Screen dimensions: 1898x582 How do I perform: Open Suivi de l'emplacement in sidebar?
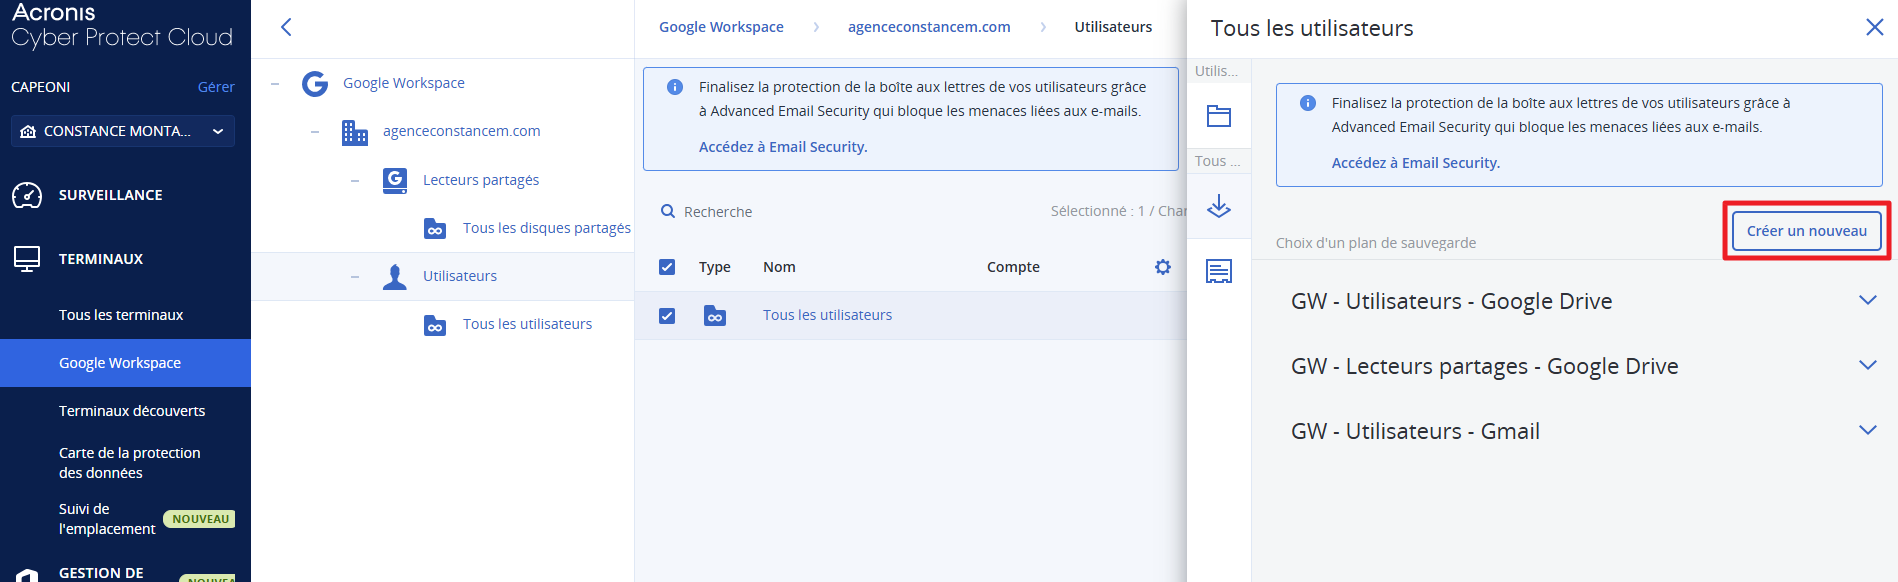[107, 519]
